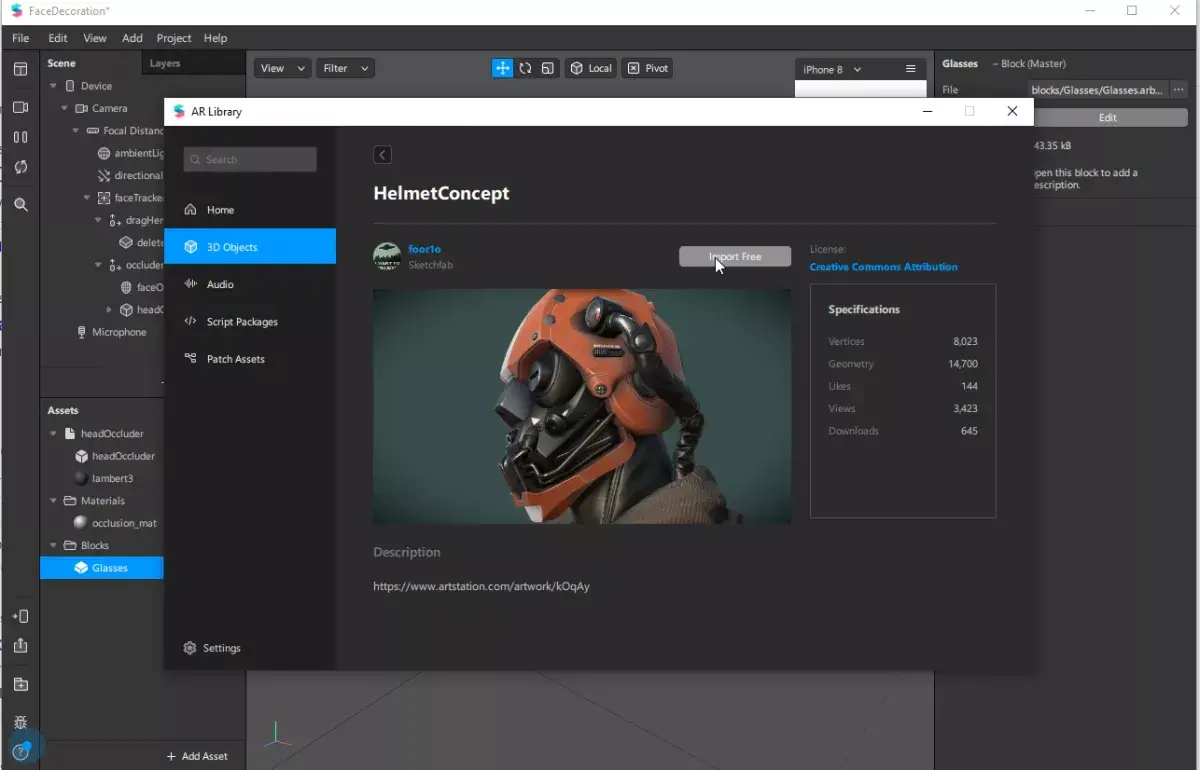
Task: Click the pause icon in left toolbar
Action: 20,137
